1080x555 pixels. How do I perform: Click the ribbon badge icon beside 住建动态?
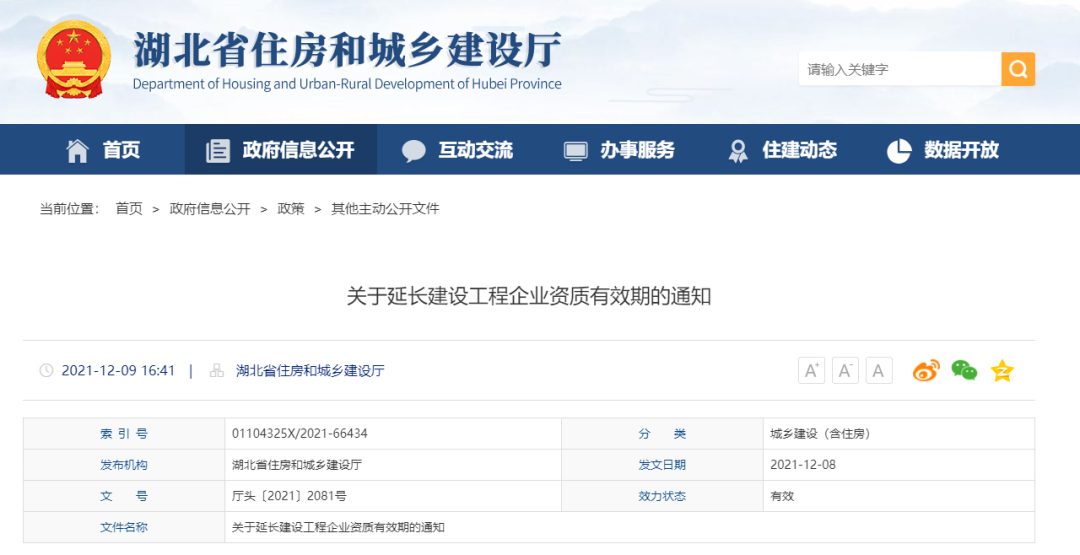[738, 151]
